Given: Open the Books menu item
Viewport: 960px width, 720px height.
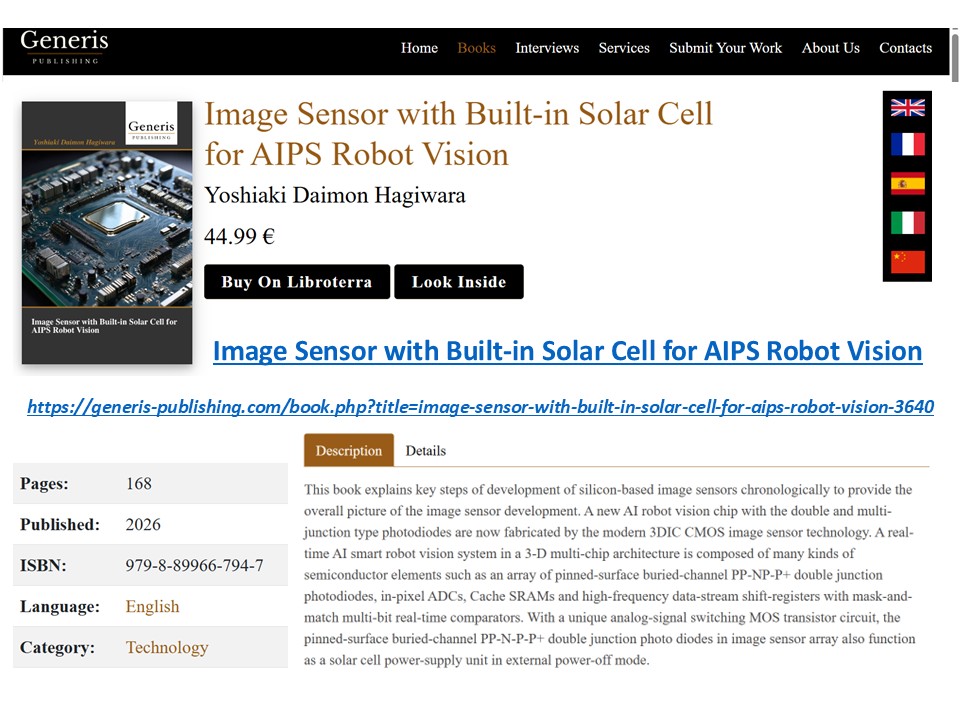Looking at the screenshot, I should (476, 48).
